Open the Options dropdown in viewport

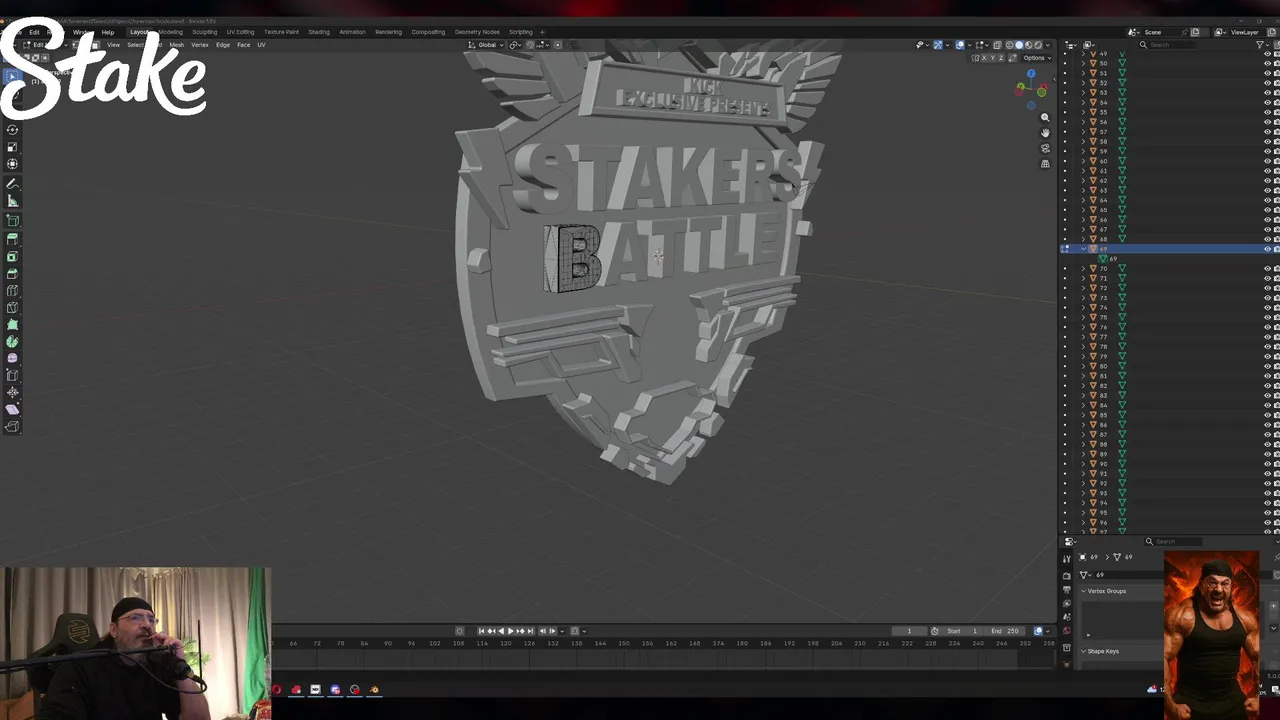pos(1035,58)
